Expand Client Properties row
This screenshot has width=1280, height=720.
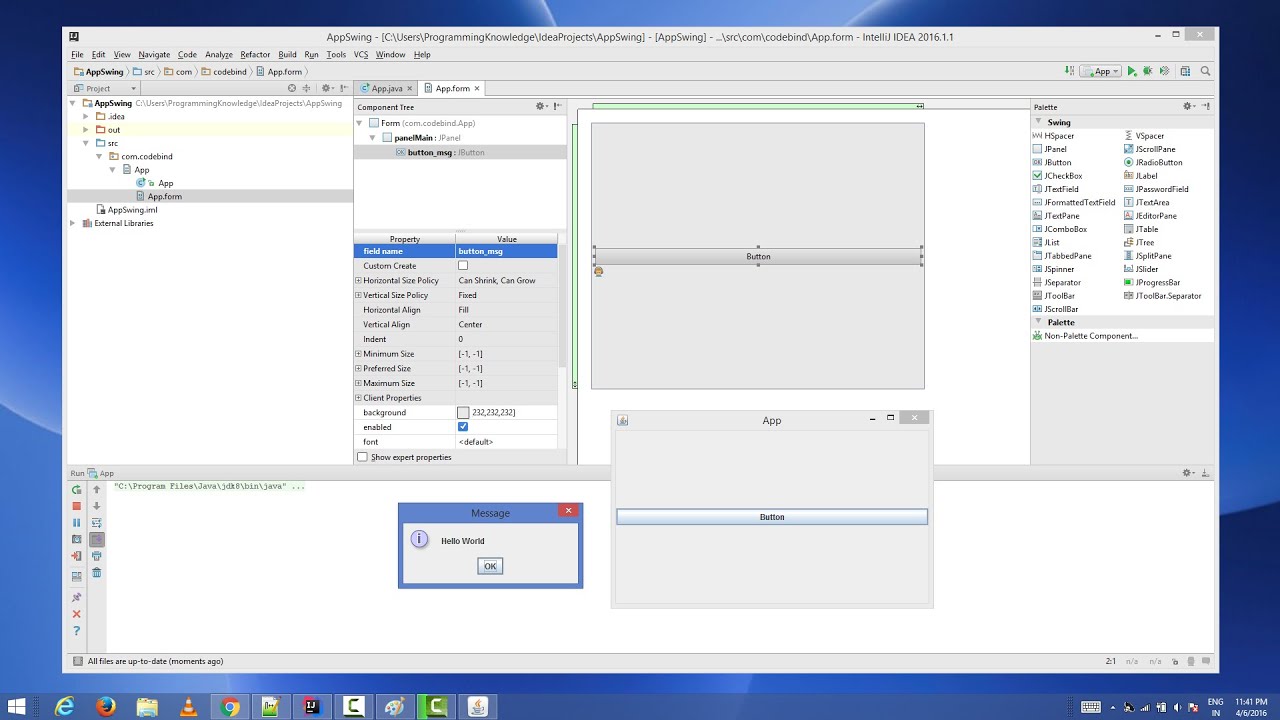tap(358, 398)
